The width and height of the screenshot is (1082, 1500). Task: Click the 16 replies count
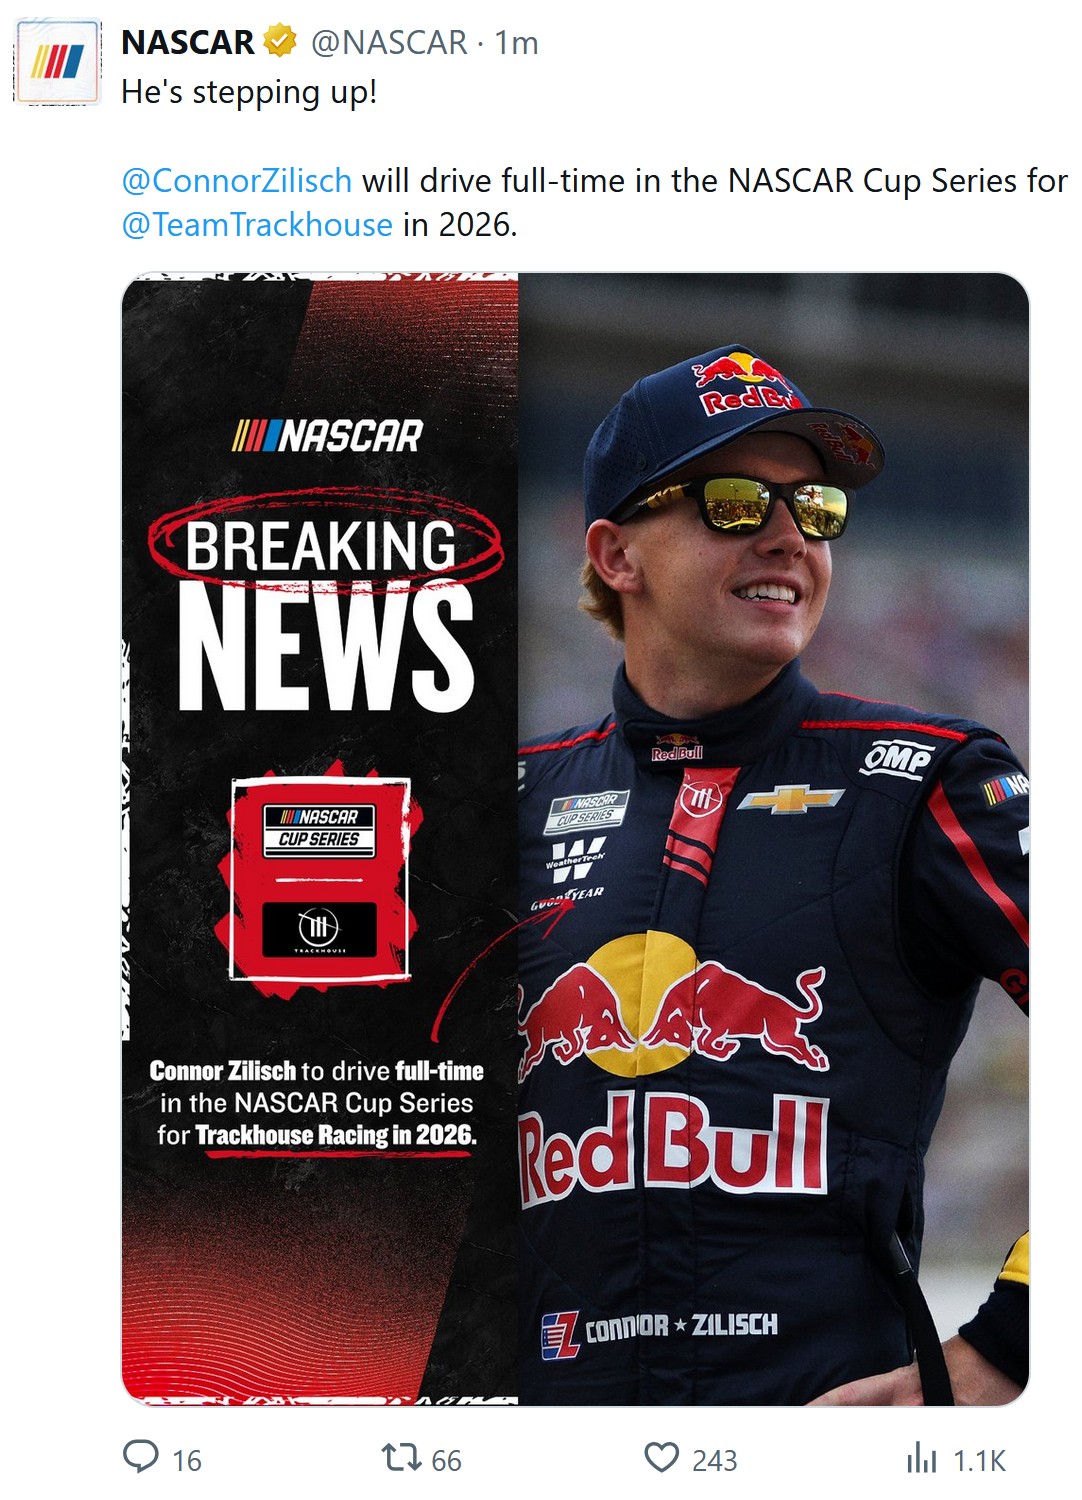point(187,1460)
